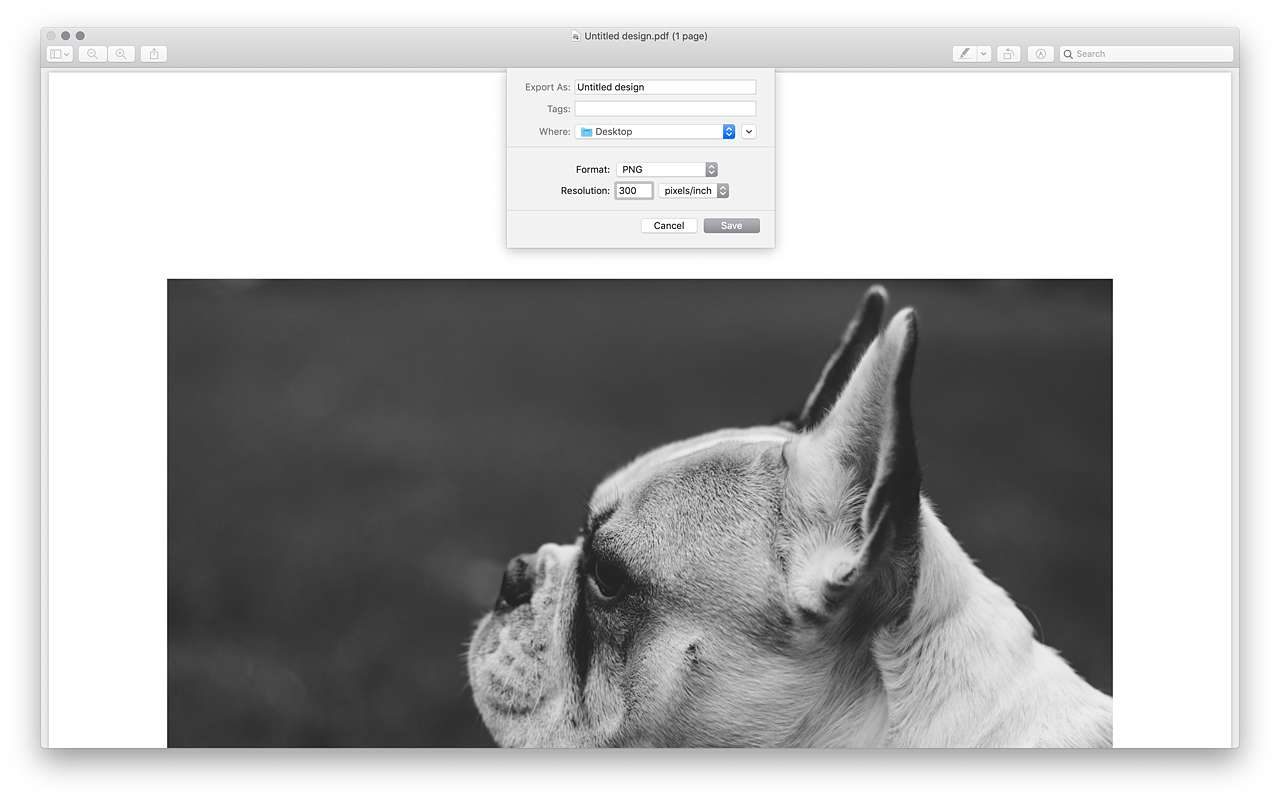Screen dimensions: 1280x802
Task: Edit the Export As filename field
Action: tap(665, 87)
